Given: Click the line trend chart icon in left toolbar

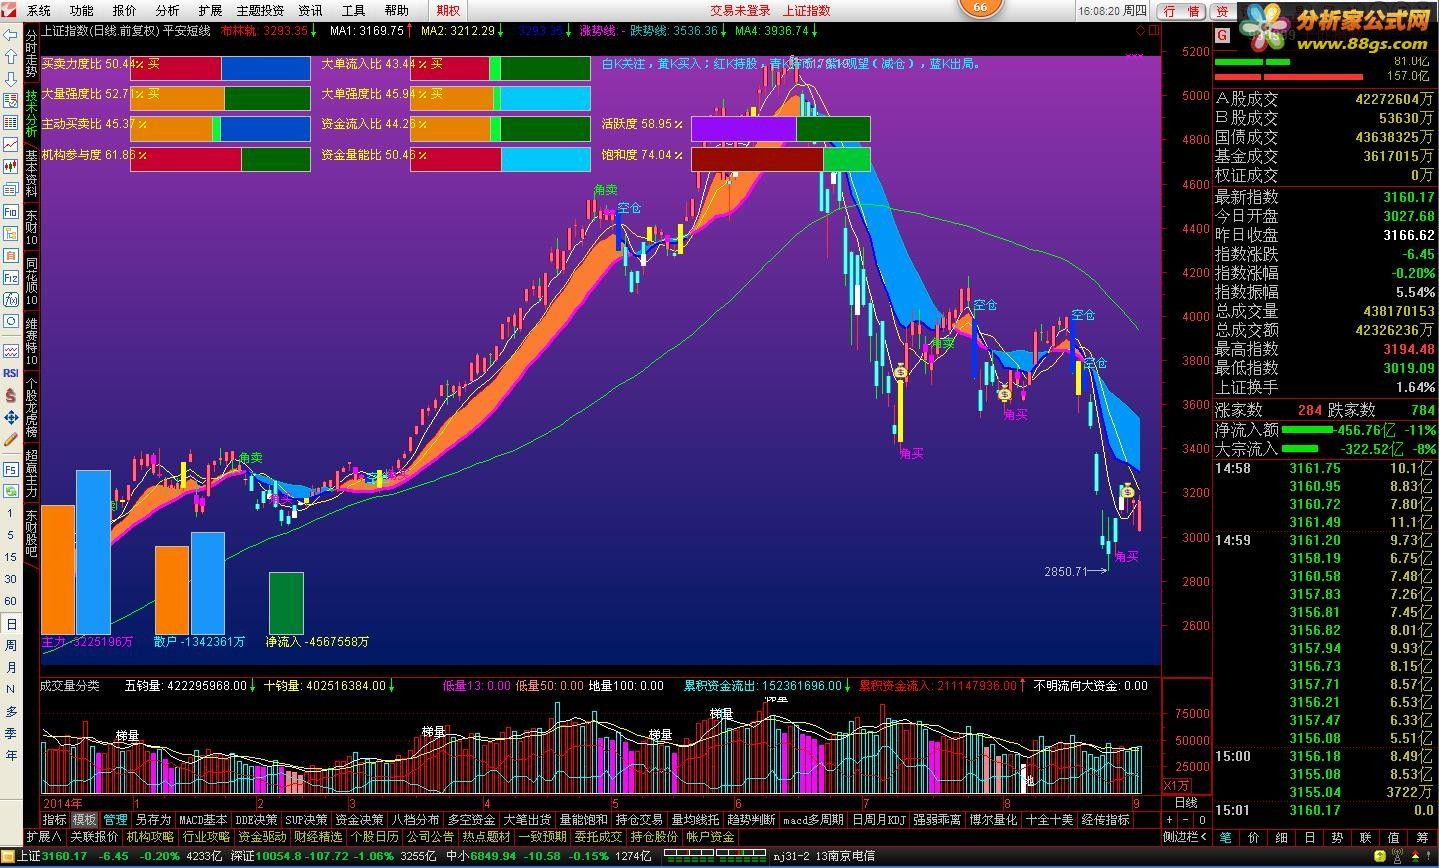Looking at the screenshot, I should click(11, 145).
